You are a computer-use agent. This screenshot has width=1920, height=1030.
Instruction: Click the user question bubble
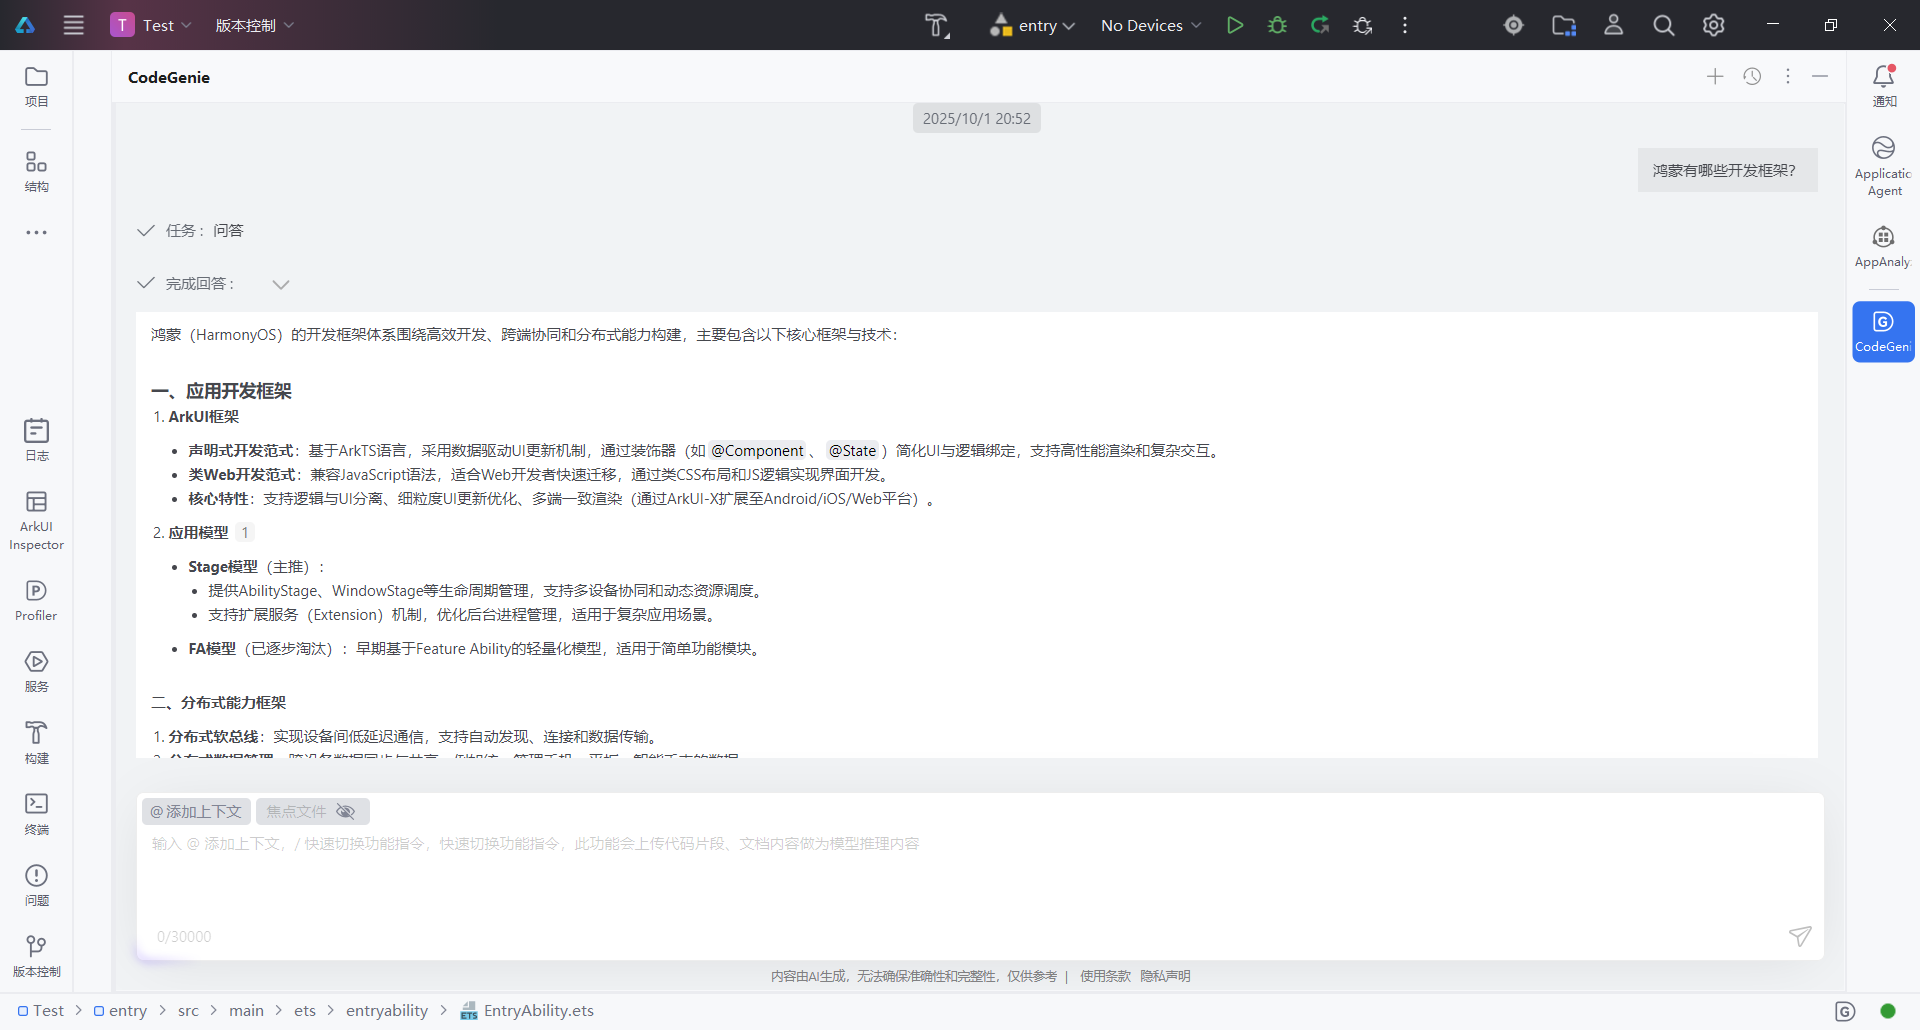tap(1727, 170)
